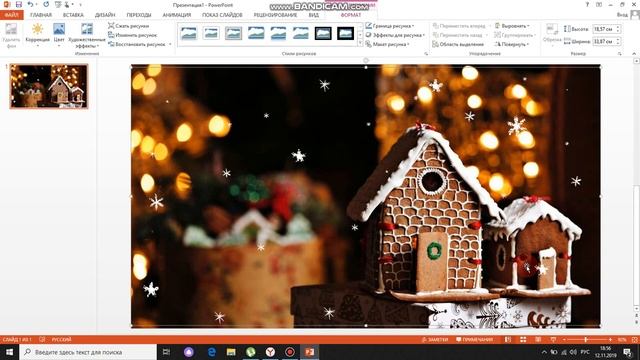
Task: Click Сжать рисунки button
Action: [x=129, y=26]
